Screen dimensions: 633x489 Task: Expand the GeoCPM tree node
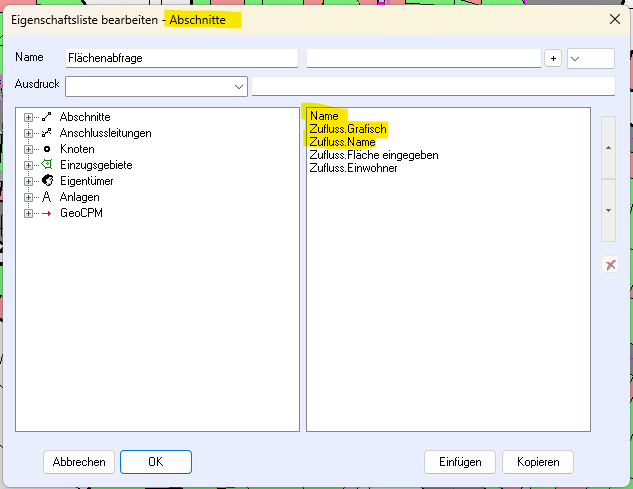[x=28, y=213]
